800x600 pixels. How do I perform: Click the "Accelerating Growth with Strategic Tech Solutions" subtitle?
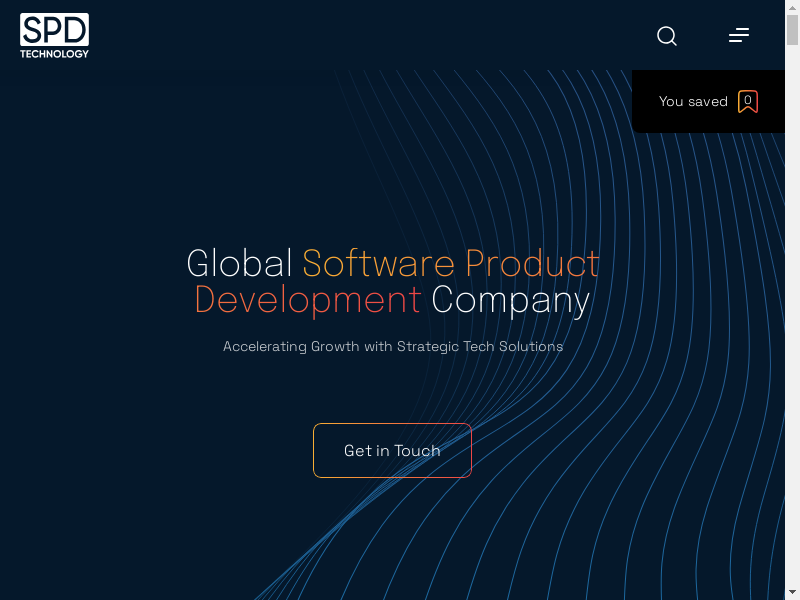393,347
